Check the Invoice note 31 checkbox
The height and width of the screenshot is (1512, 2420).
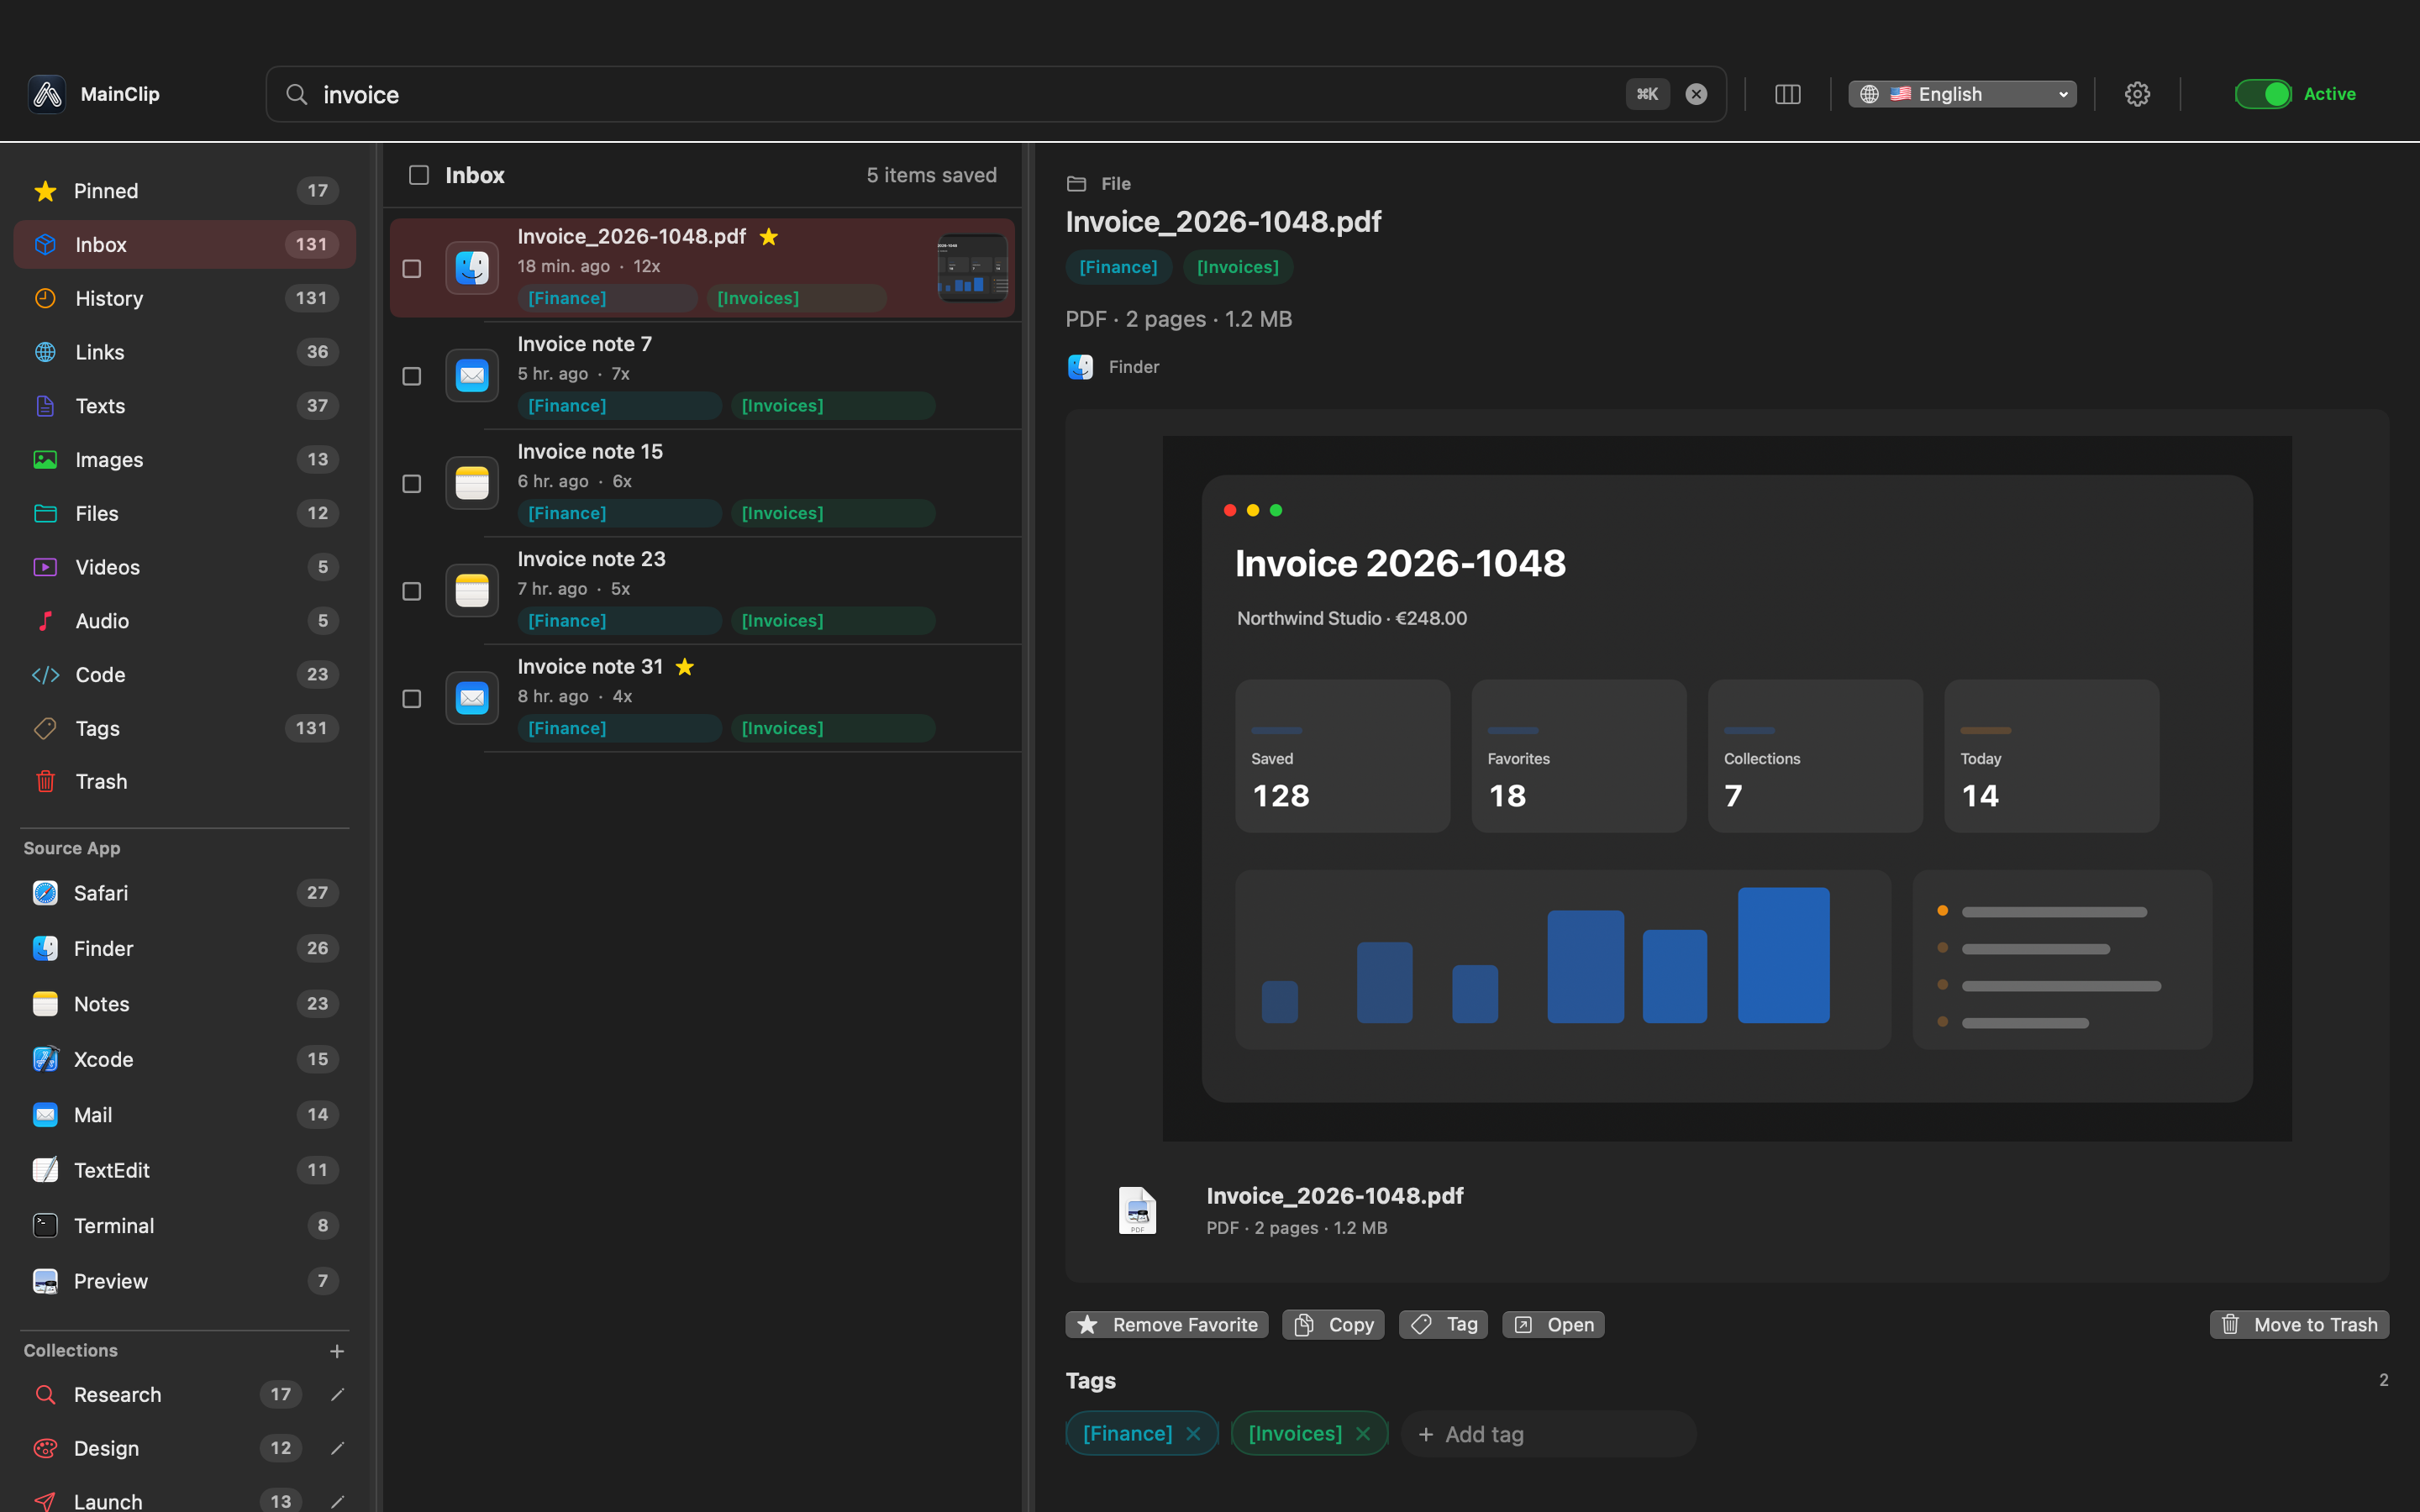coord(411,699)
